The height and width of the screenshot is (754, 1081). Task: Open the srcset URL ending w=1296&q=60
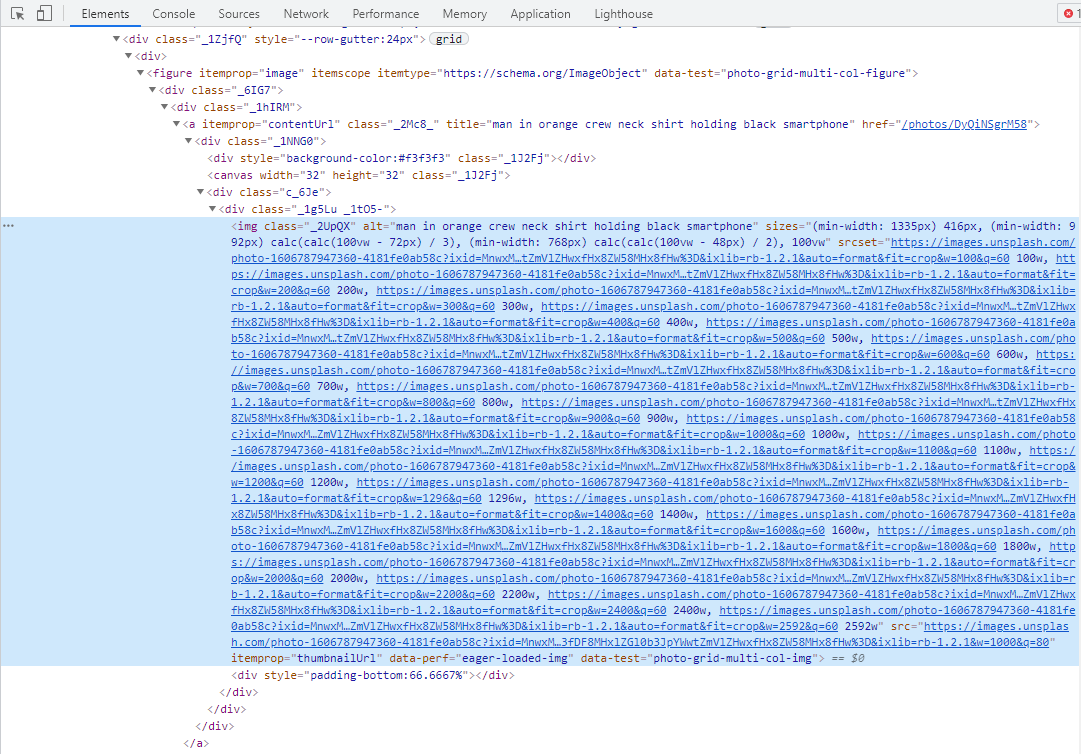click(653, 490)
